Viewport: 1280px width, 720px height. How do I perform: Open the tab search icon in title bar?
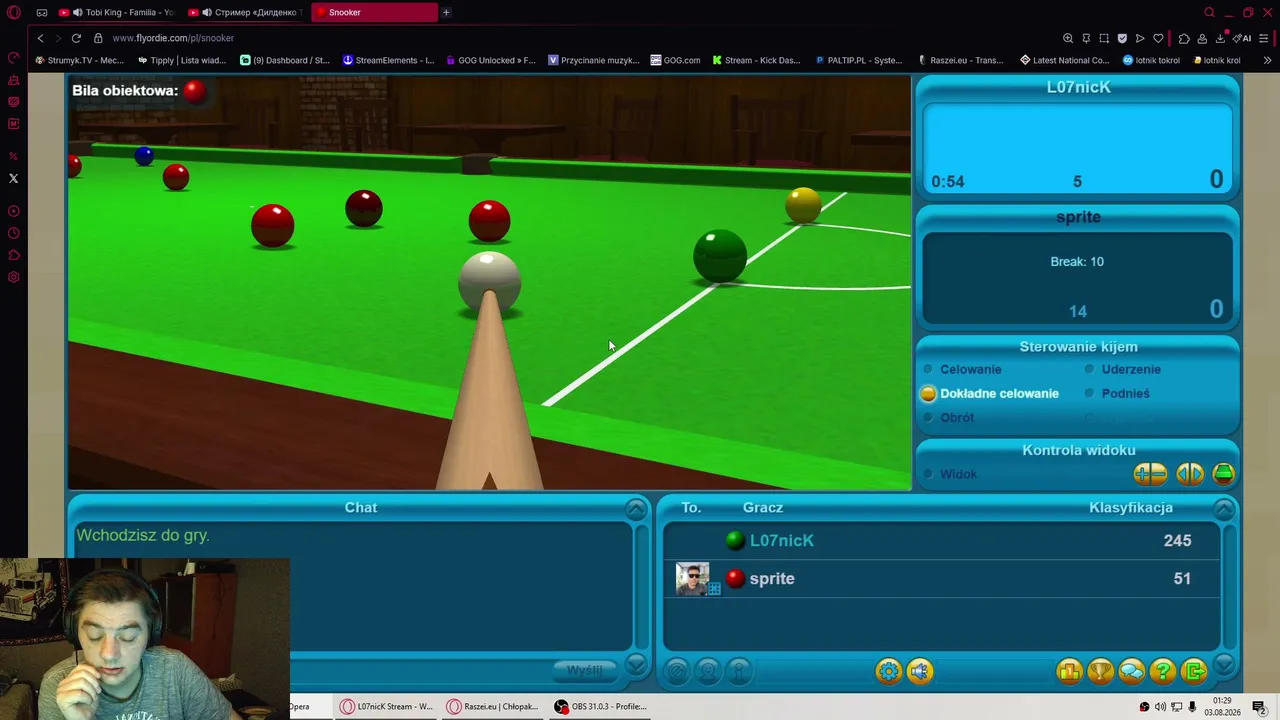[1209, 12]
